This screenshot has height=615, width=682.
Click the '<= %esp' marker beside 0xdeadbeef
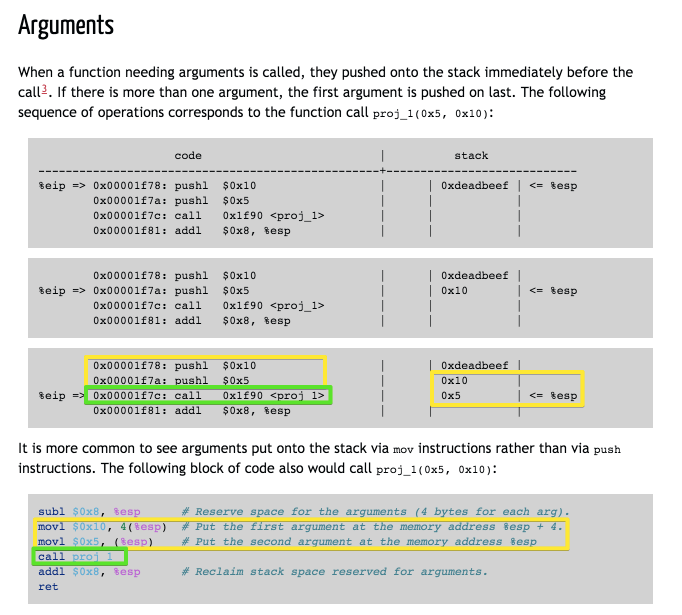553,186
